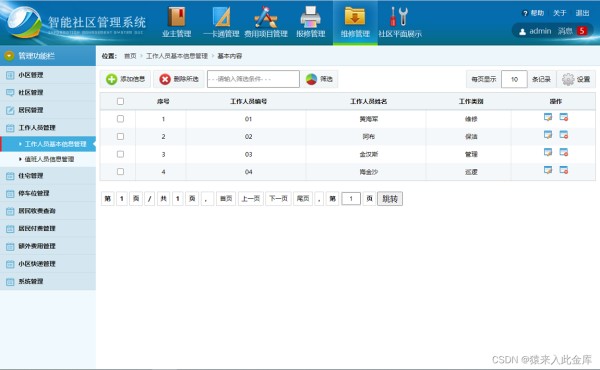600x370 pixels.
Task: Click the 筛选 filter button
Action: tap(320, 79)
